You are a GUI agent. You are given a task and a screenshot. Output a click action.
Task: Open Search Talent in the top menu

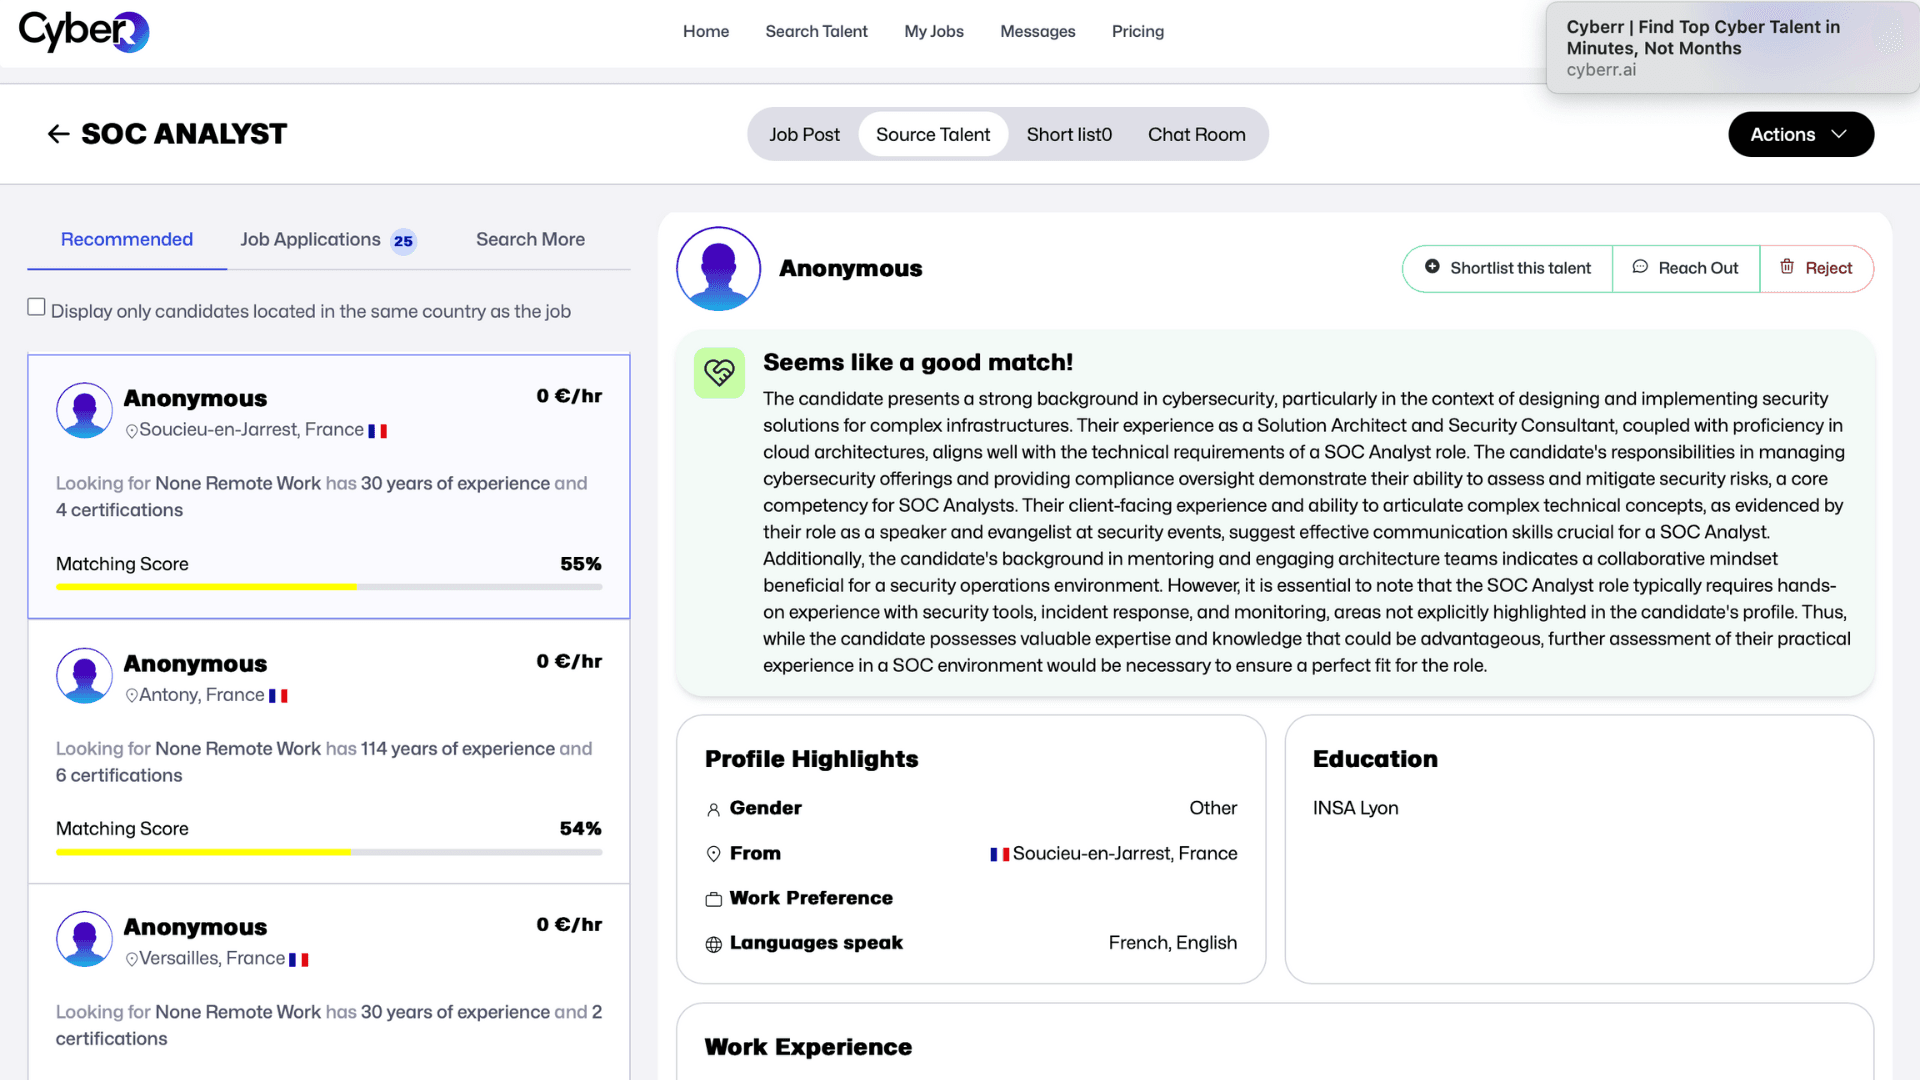[816, 31]
